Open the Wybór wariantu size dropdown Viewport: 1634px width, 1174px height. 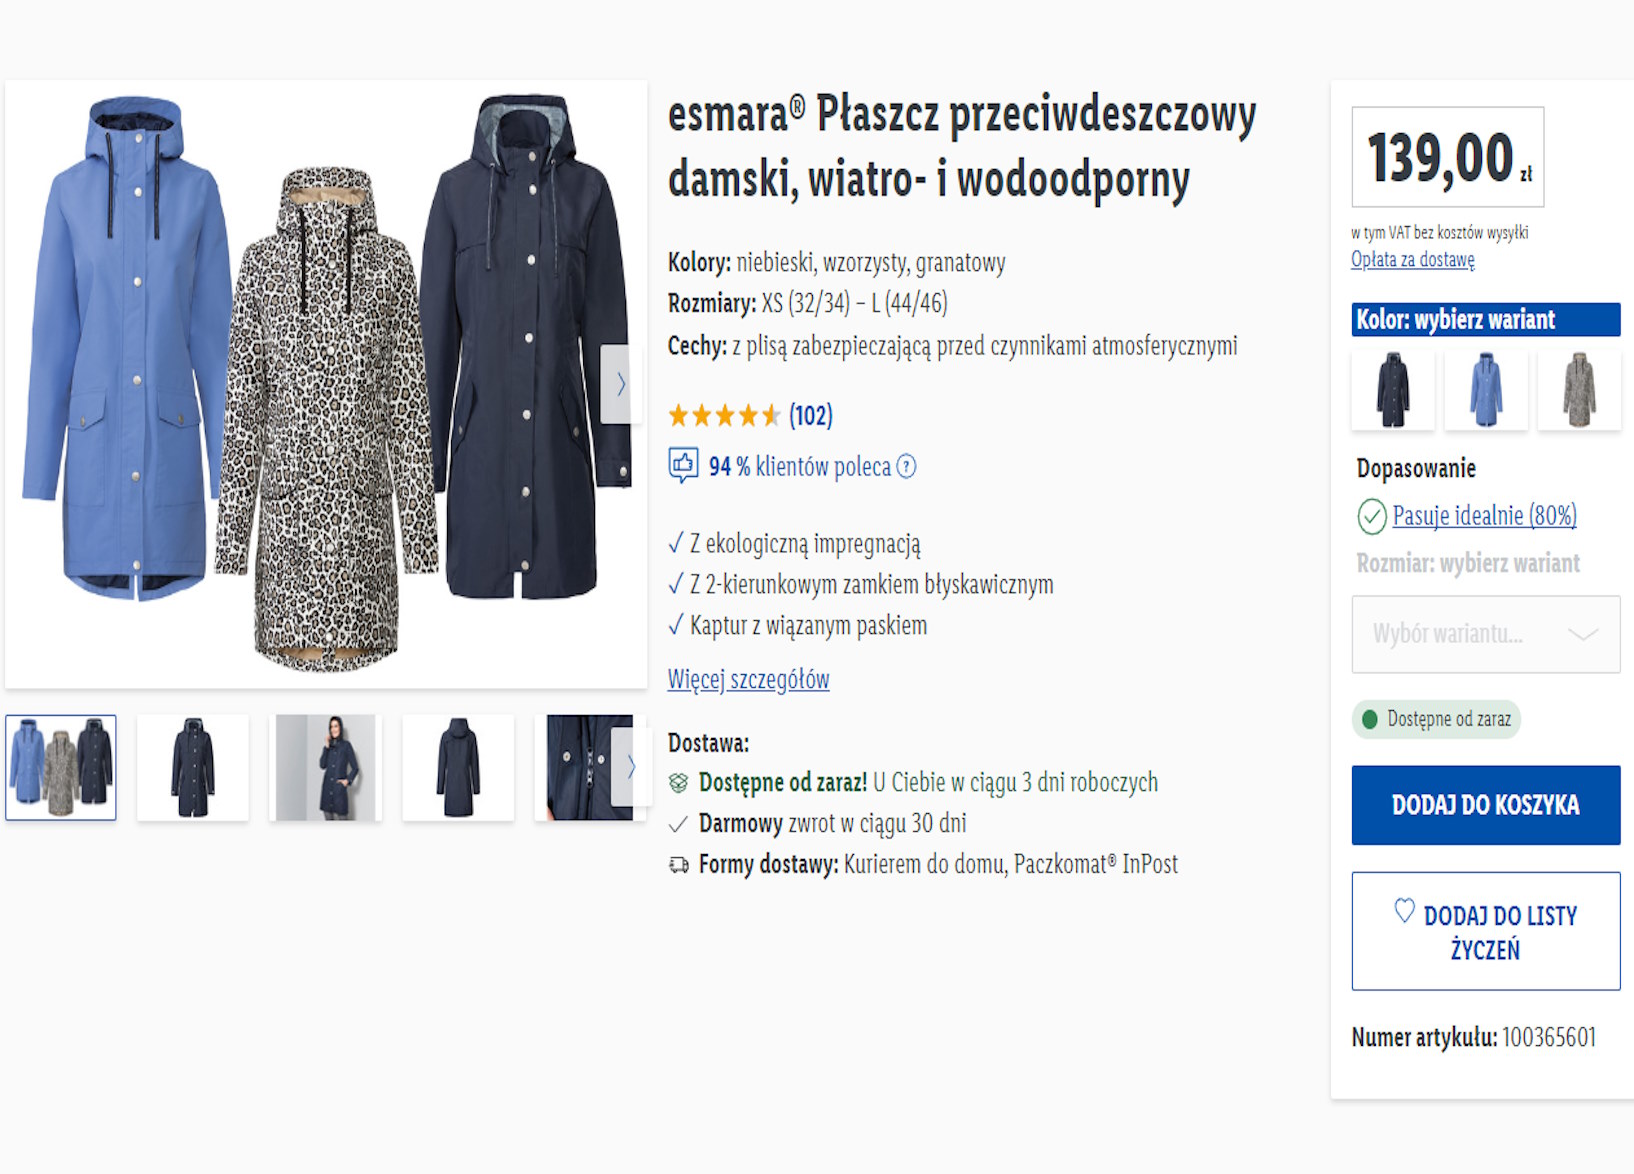(1485, 634)
